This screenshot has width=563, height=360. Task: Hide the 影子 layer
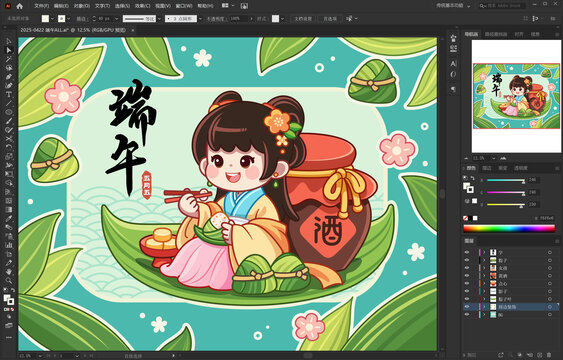(467, 291)
